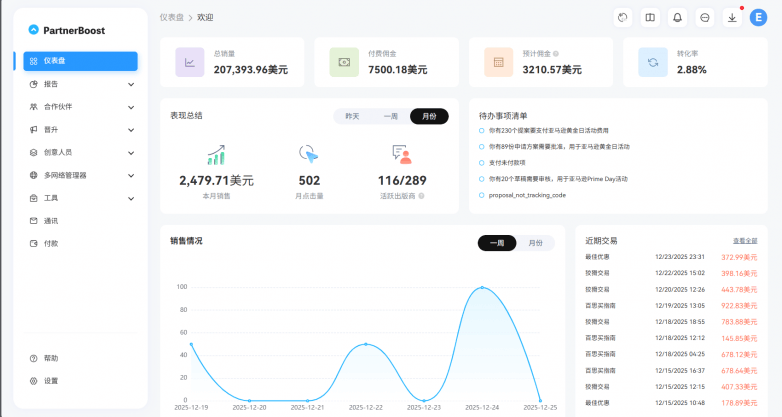Click the 查看全部 link in recent transactions
Screen dimensions: 782x417
(745, 241)
